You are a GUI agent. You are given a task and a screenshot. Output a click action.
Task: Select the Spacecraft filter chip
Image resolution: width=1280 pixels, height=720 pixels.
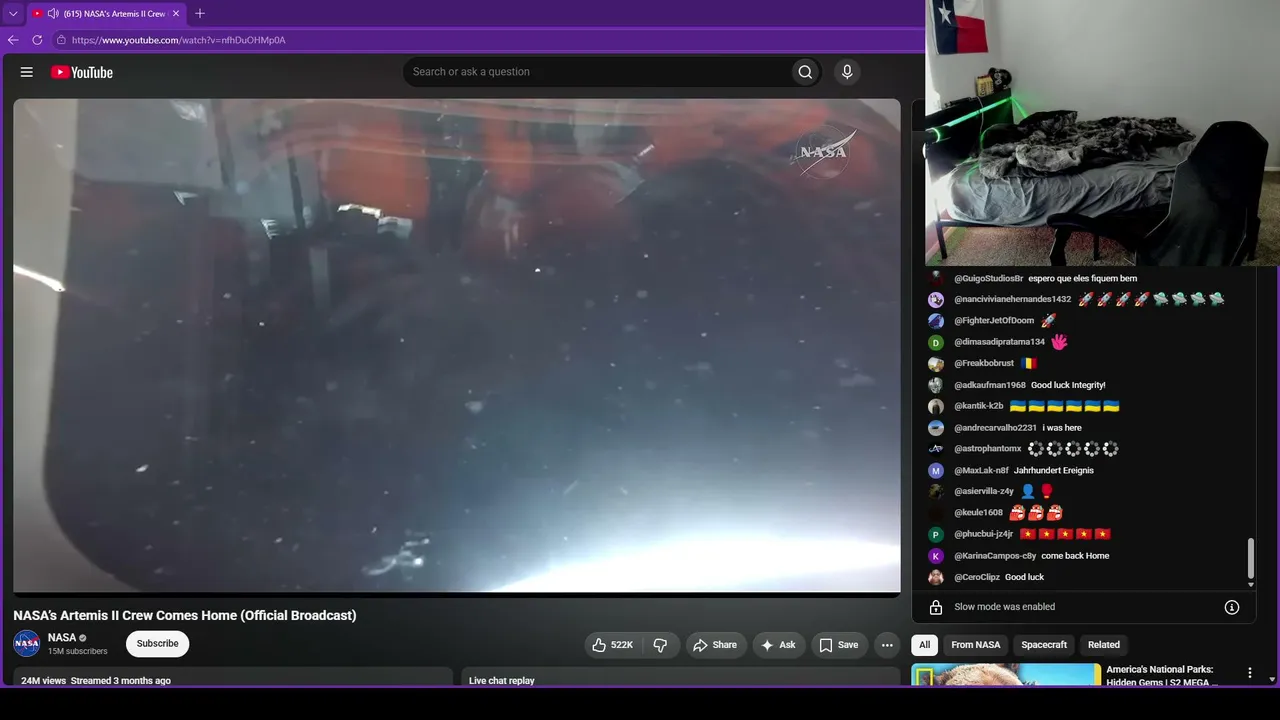pyautogui.click(x=1044, y=645)
